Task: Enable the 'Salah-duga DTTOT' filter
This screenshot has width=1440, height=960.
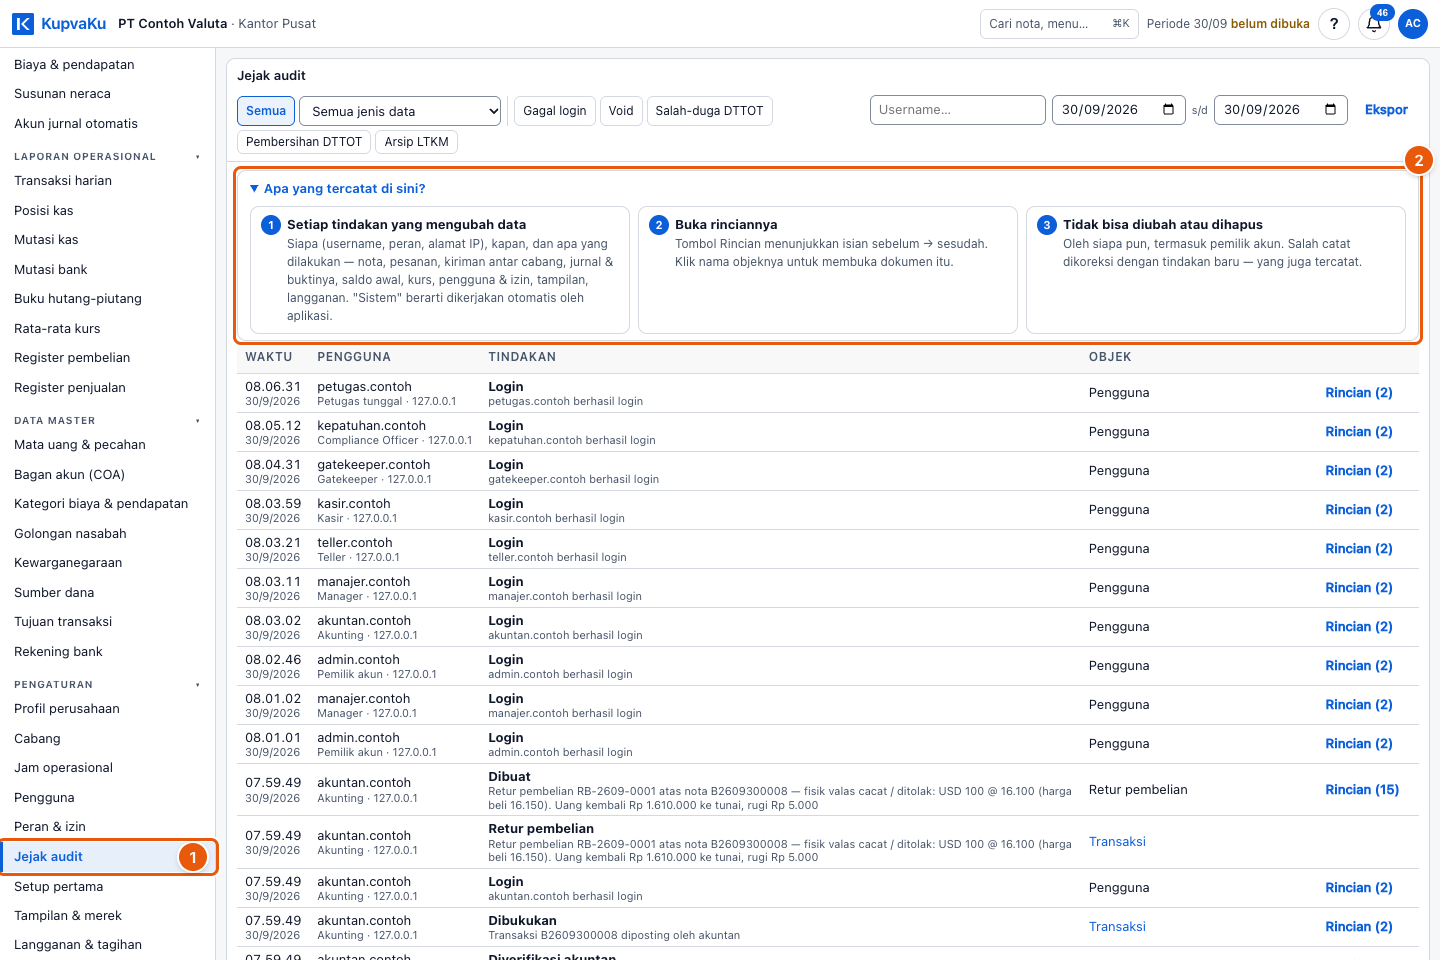Action: pos(709,111)
